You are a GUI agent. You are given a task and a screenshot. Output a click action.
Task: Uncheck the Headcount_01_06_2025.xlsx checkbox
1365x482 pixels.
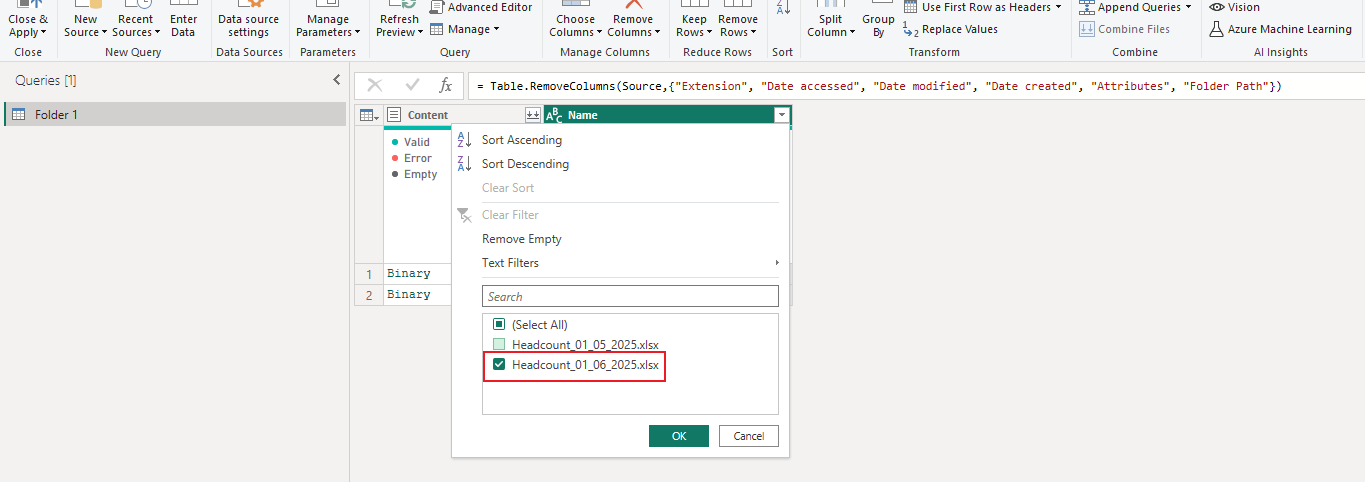pos(499,365)
